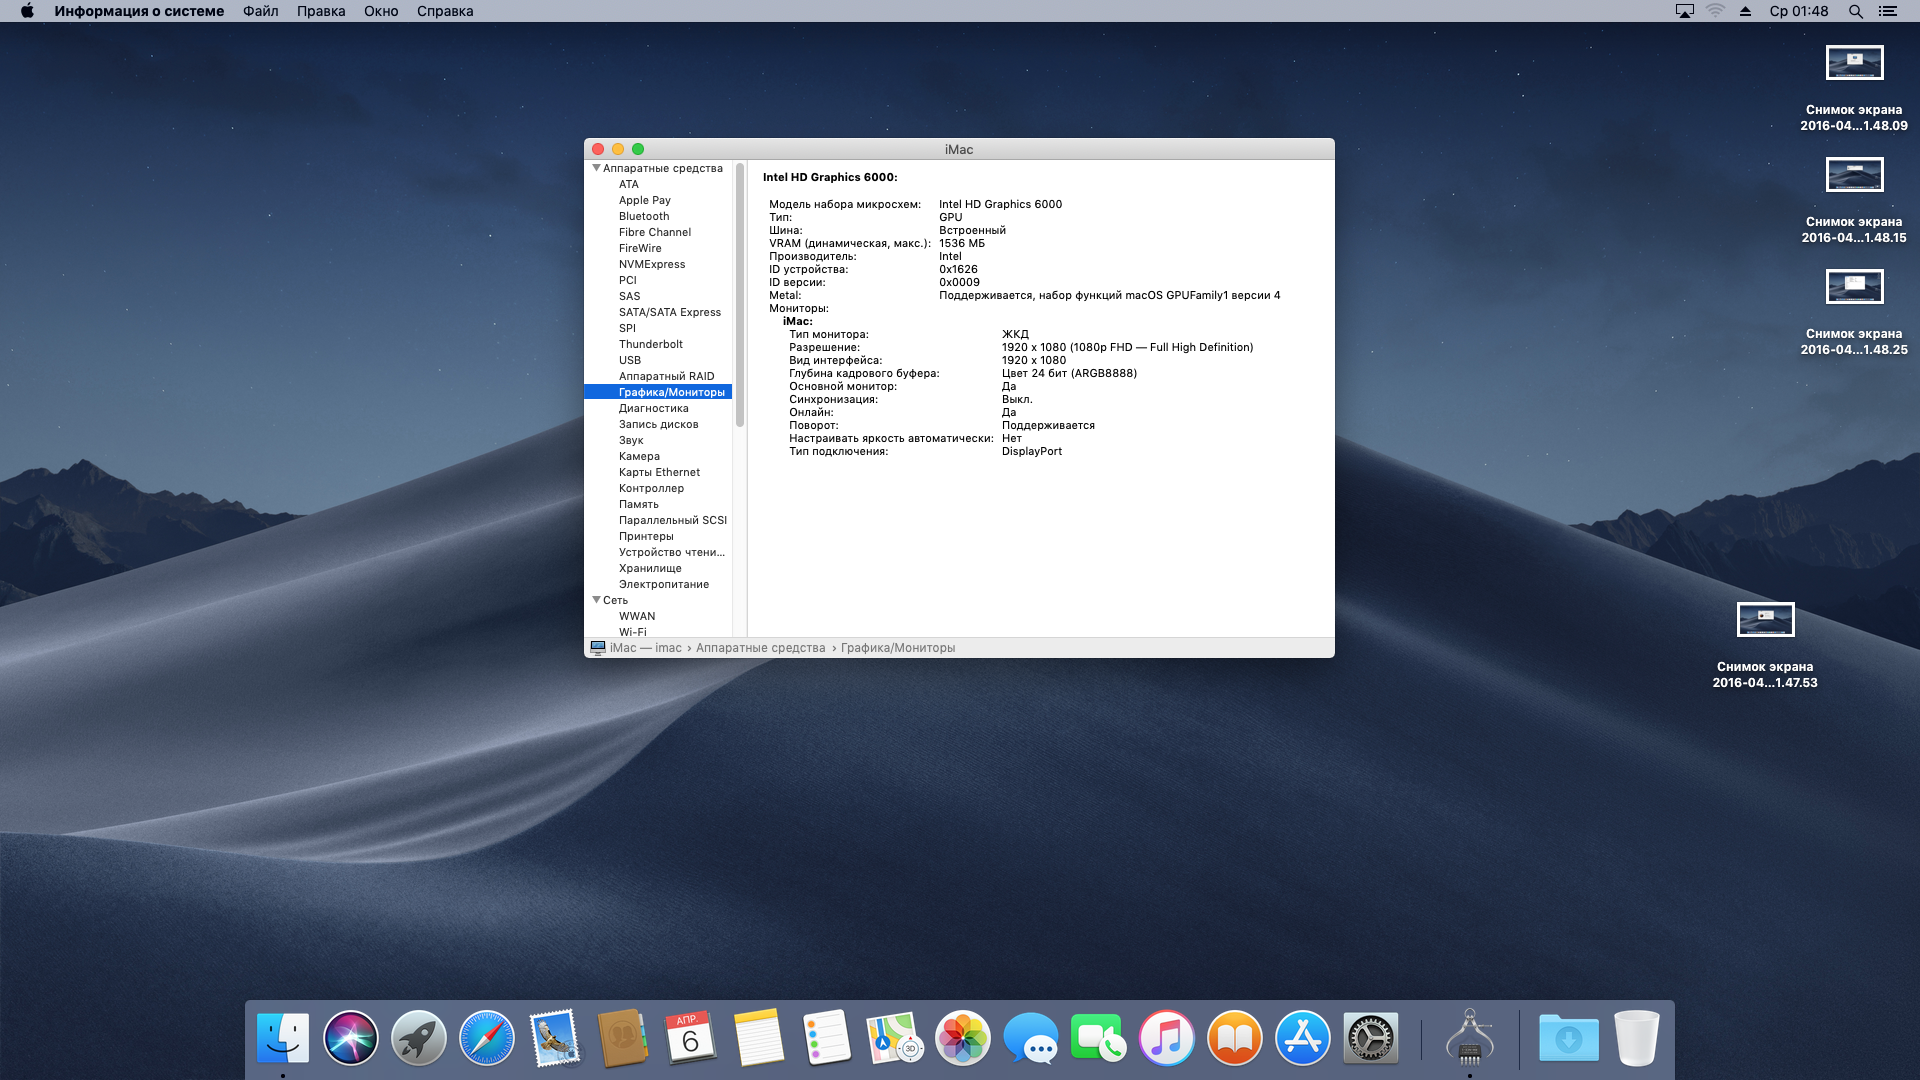Select Диагностика in sidebar
The width and height of the screenshot is (1920, 1080).
[658, 408]
